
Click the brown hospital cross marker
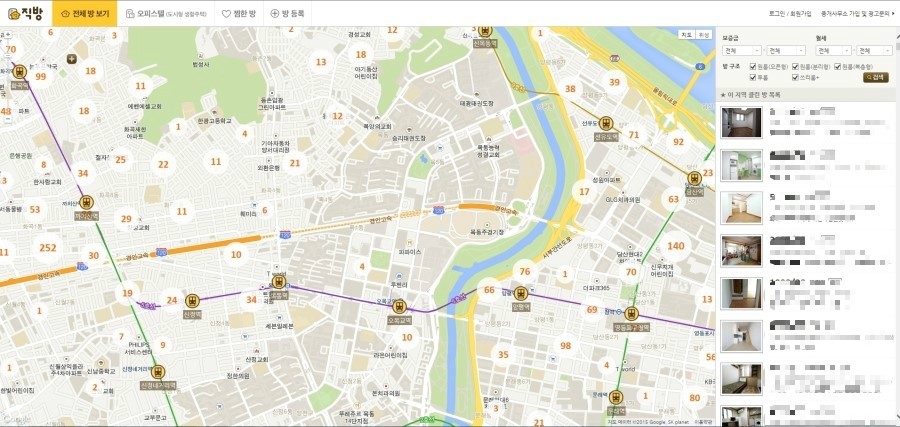point(72,59)
